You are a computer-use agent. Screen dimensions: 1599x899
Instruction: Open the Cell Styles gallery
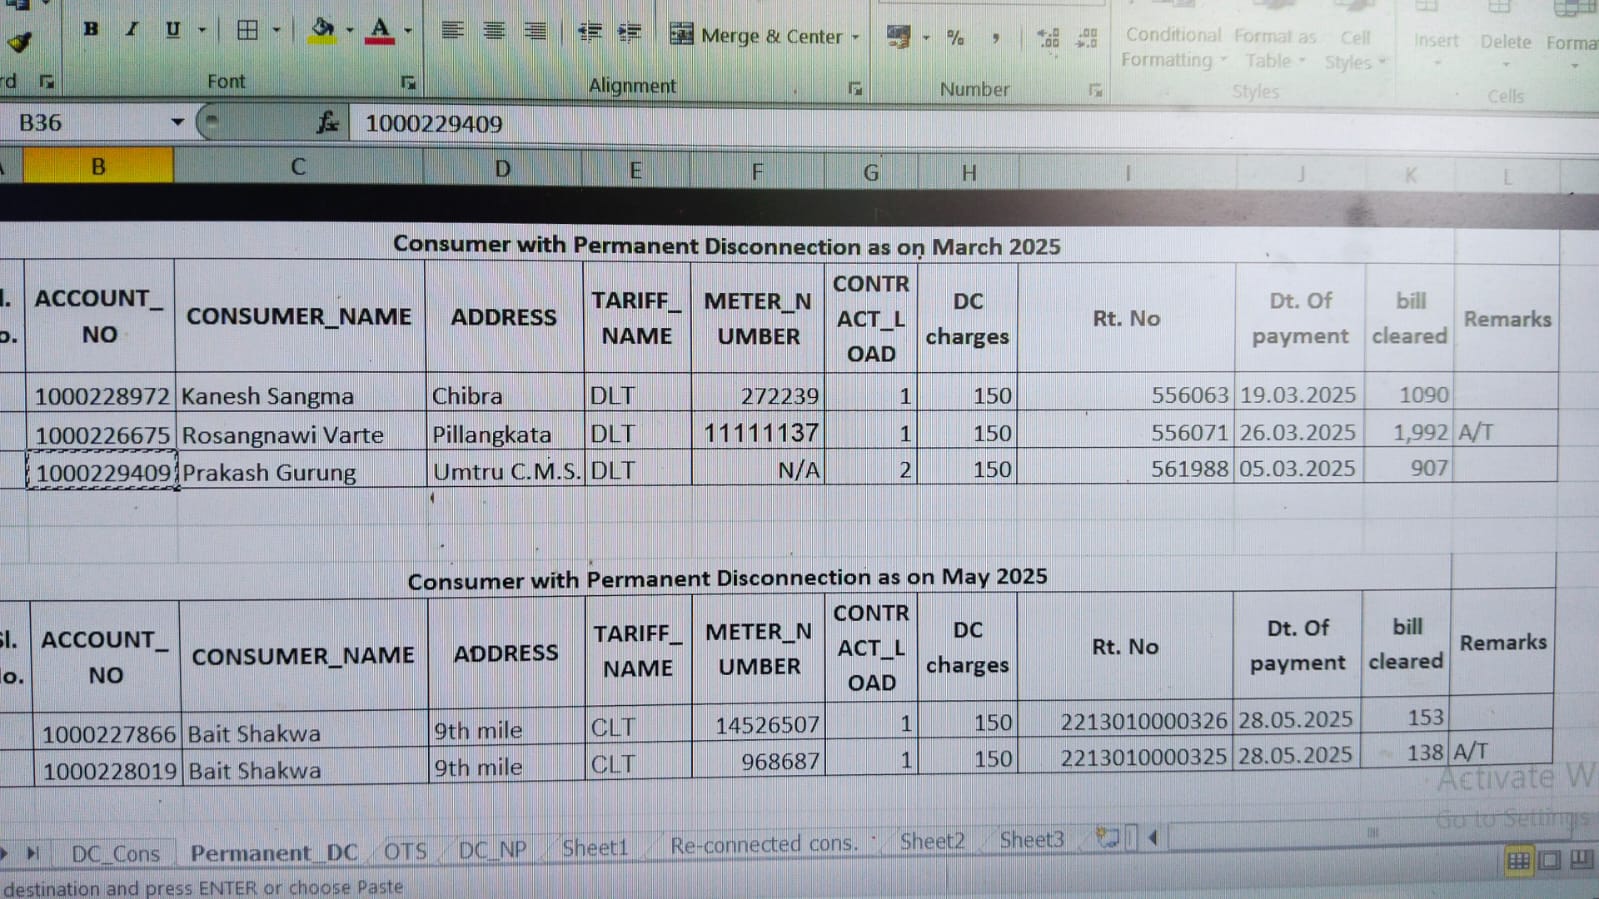point(1355,49)
